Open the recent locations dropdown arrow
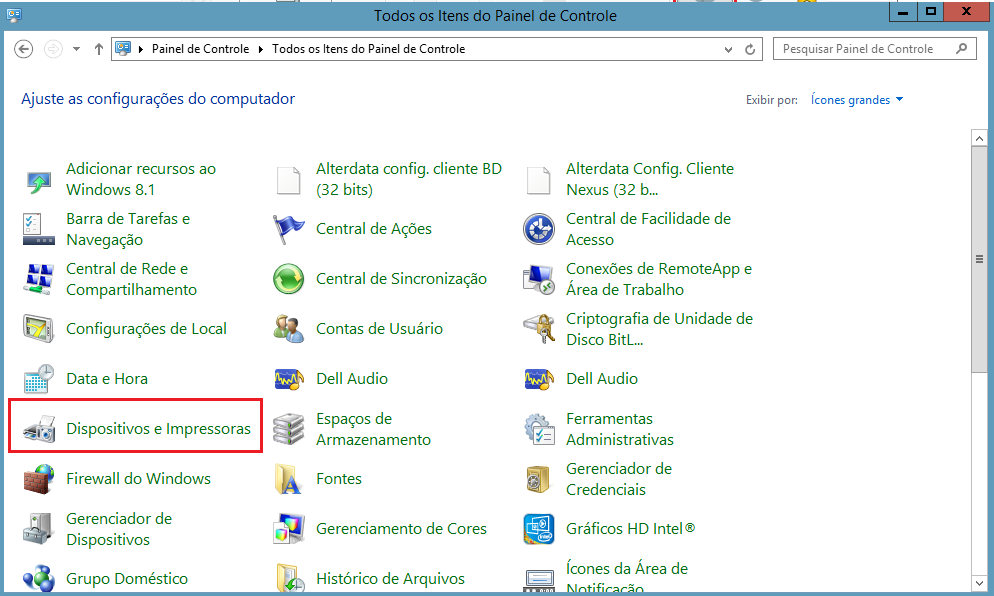 point(76,49)
